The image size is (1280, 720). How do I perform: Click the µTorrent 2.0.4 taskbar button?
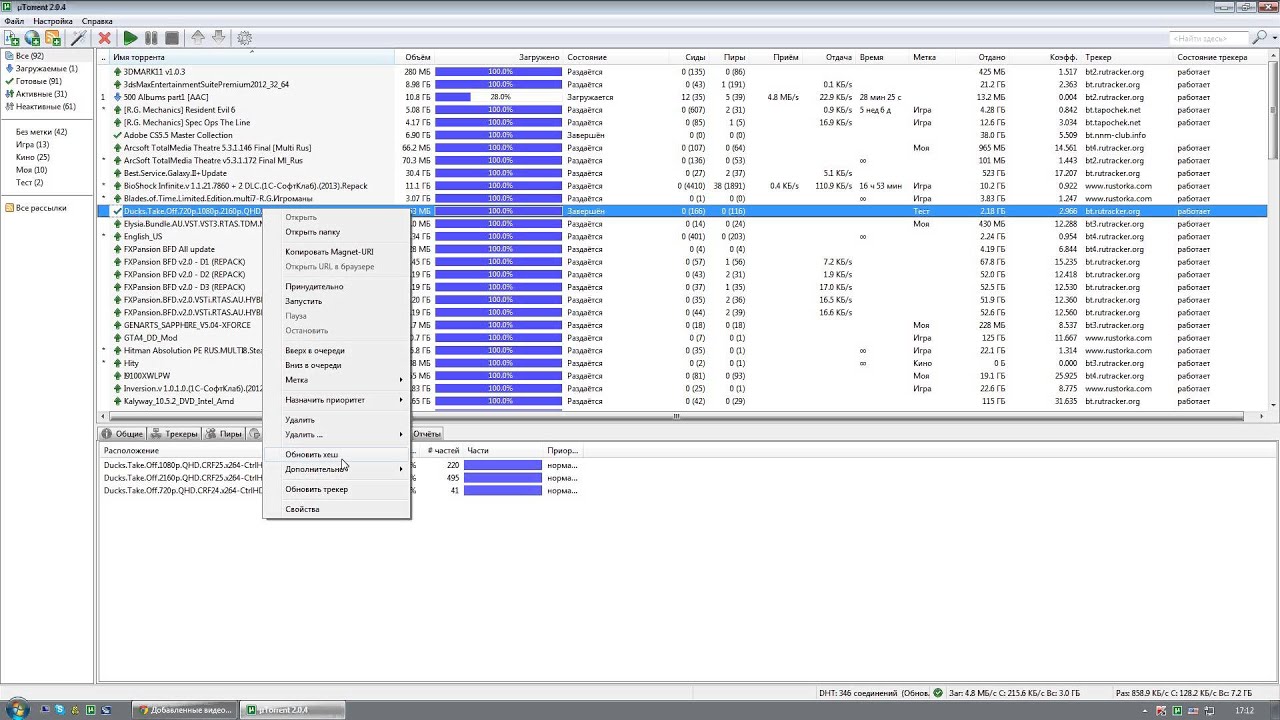pyautogui.click(x=292, y=710)
